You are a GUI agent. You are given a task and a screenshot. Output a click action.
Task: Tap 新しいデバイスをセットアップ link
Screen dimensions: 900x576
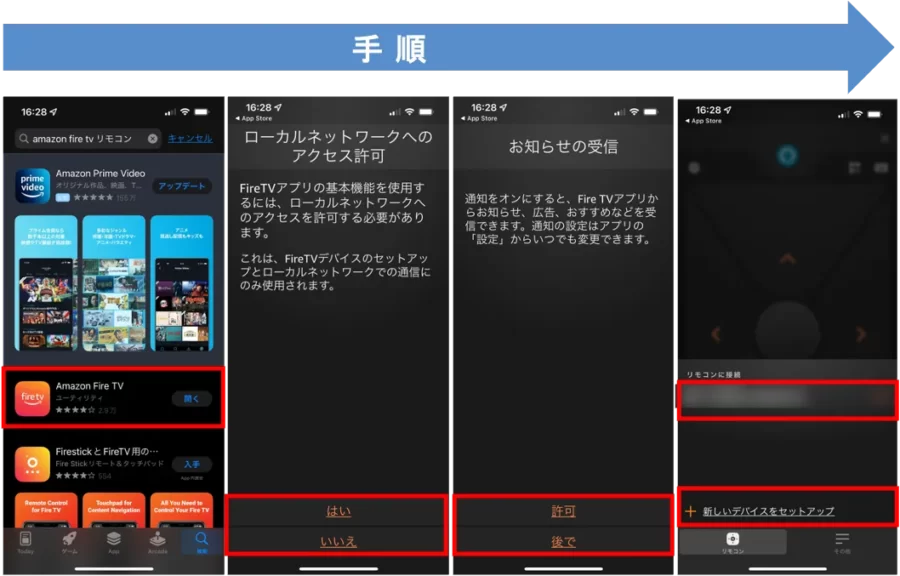(x=768, y=511)
